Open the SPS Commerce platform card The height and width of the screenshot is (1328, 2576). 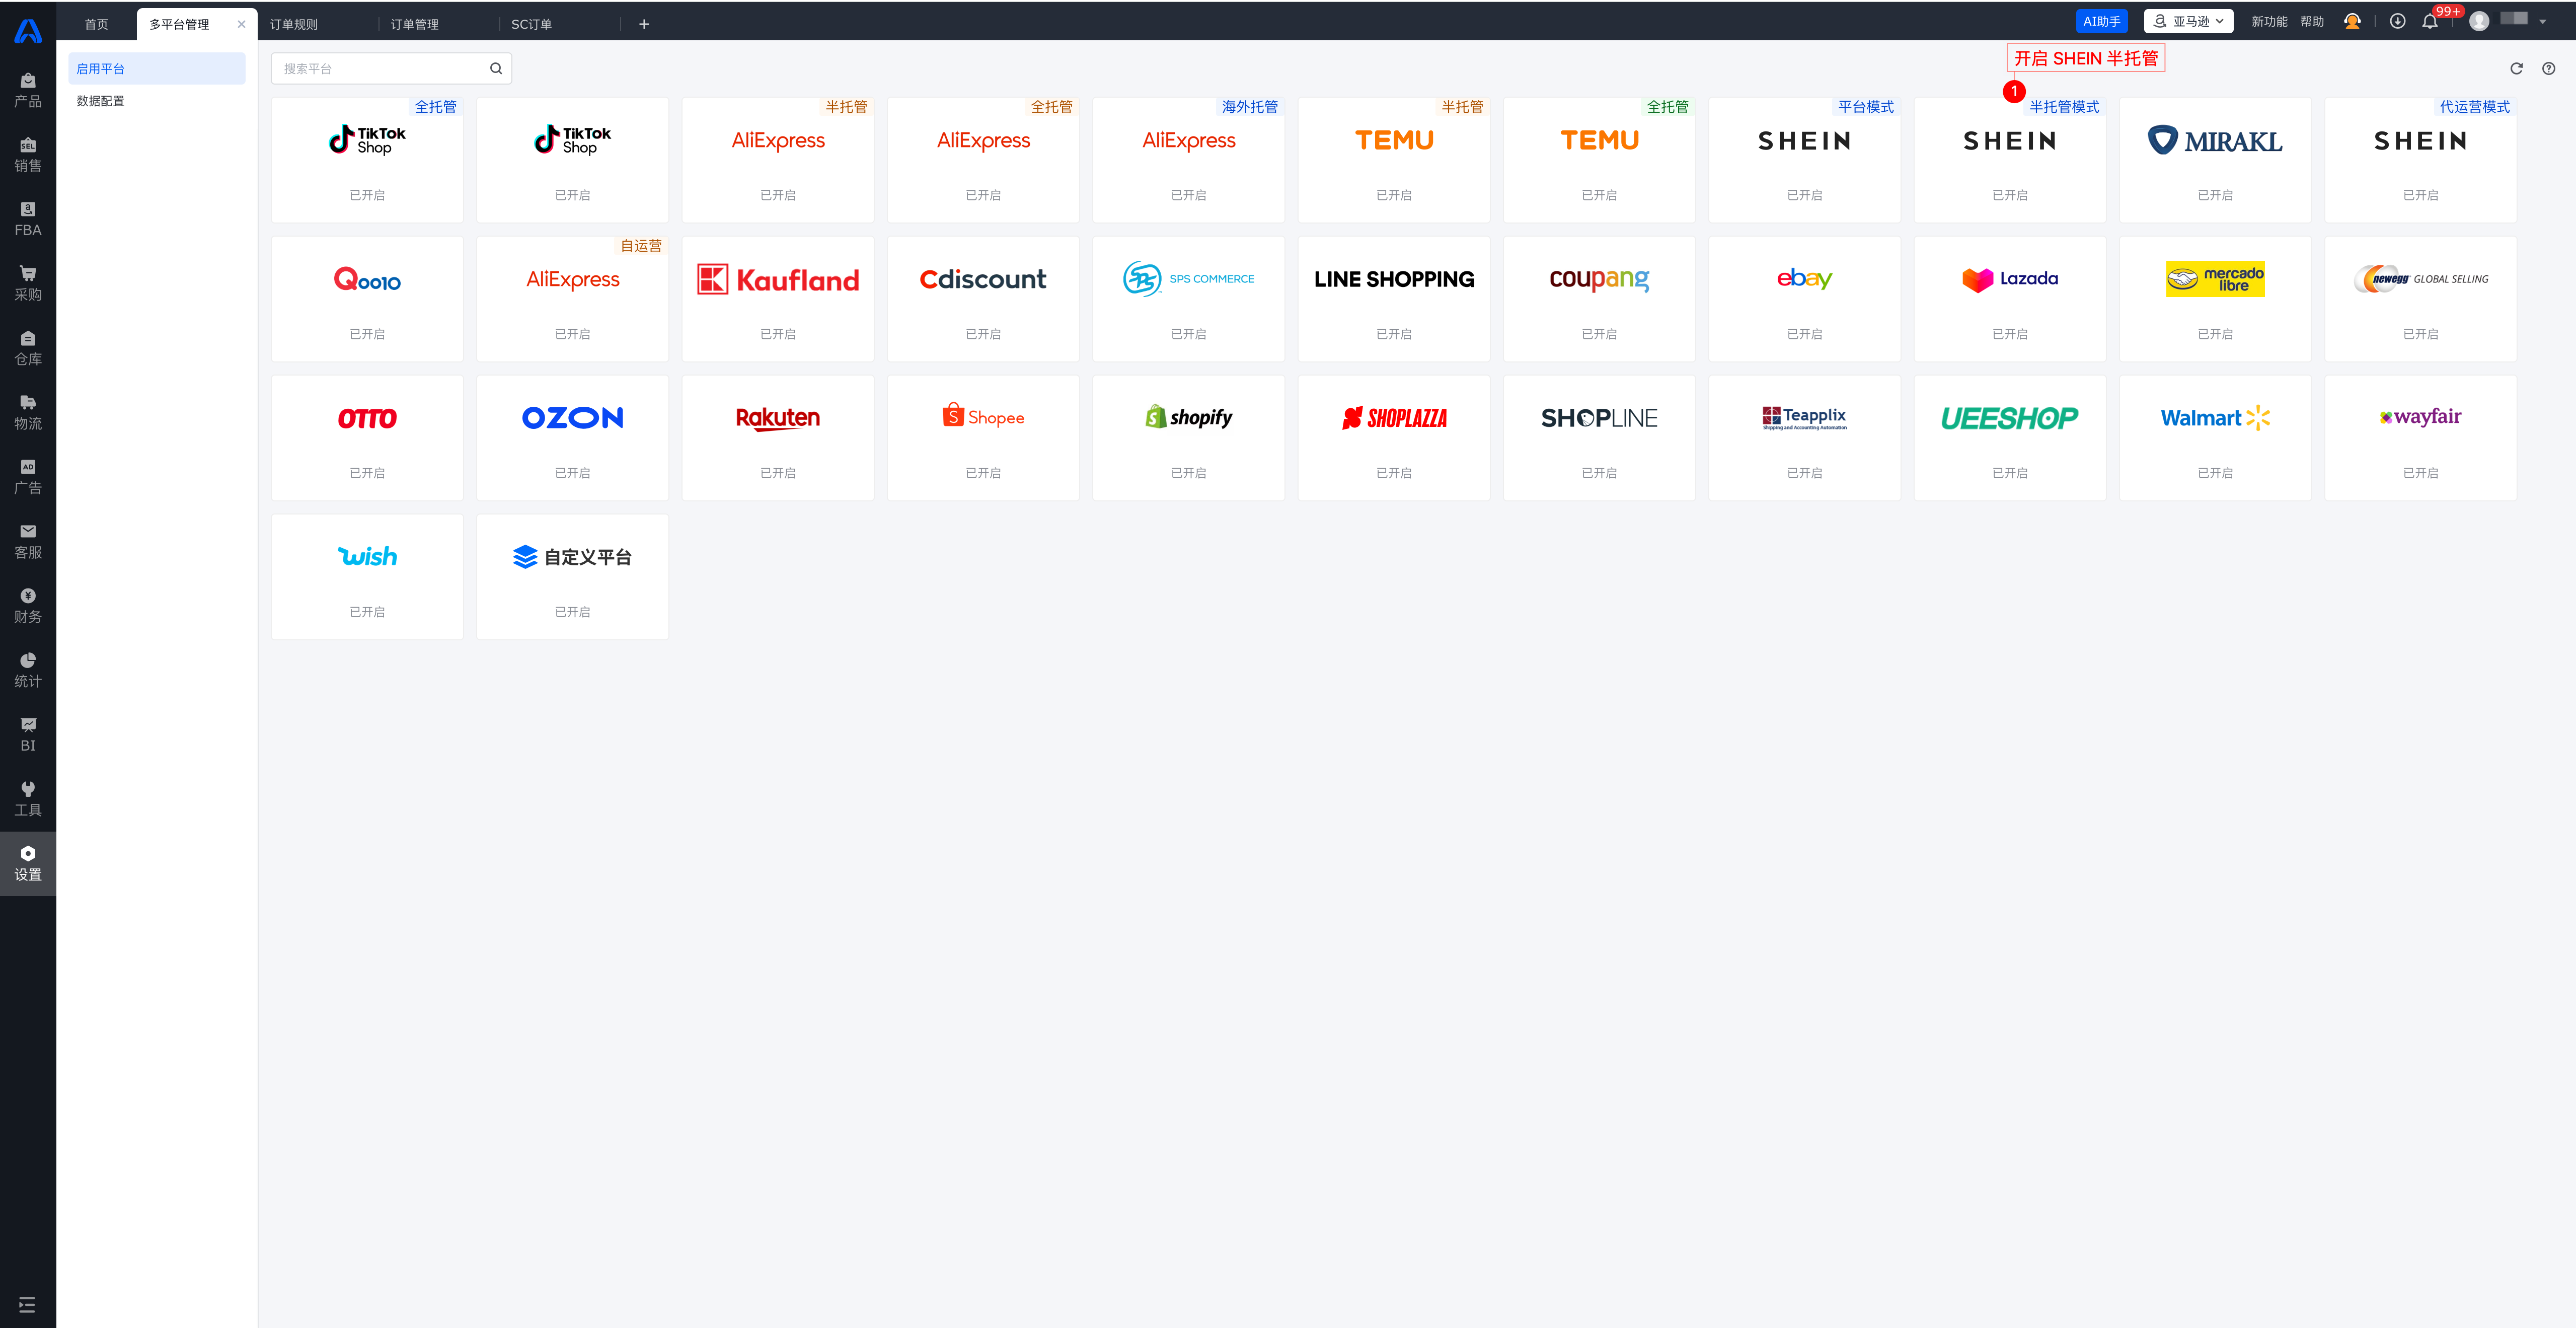tap(1188, 299)
